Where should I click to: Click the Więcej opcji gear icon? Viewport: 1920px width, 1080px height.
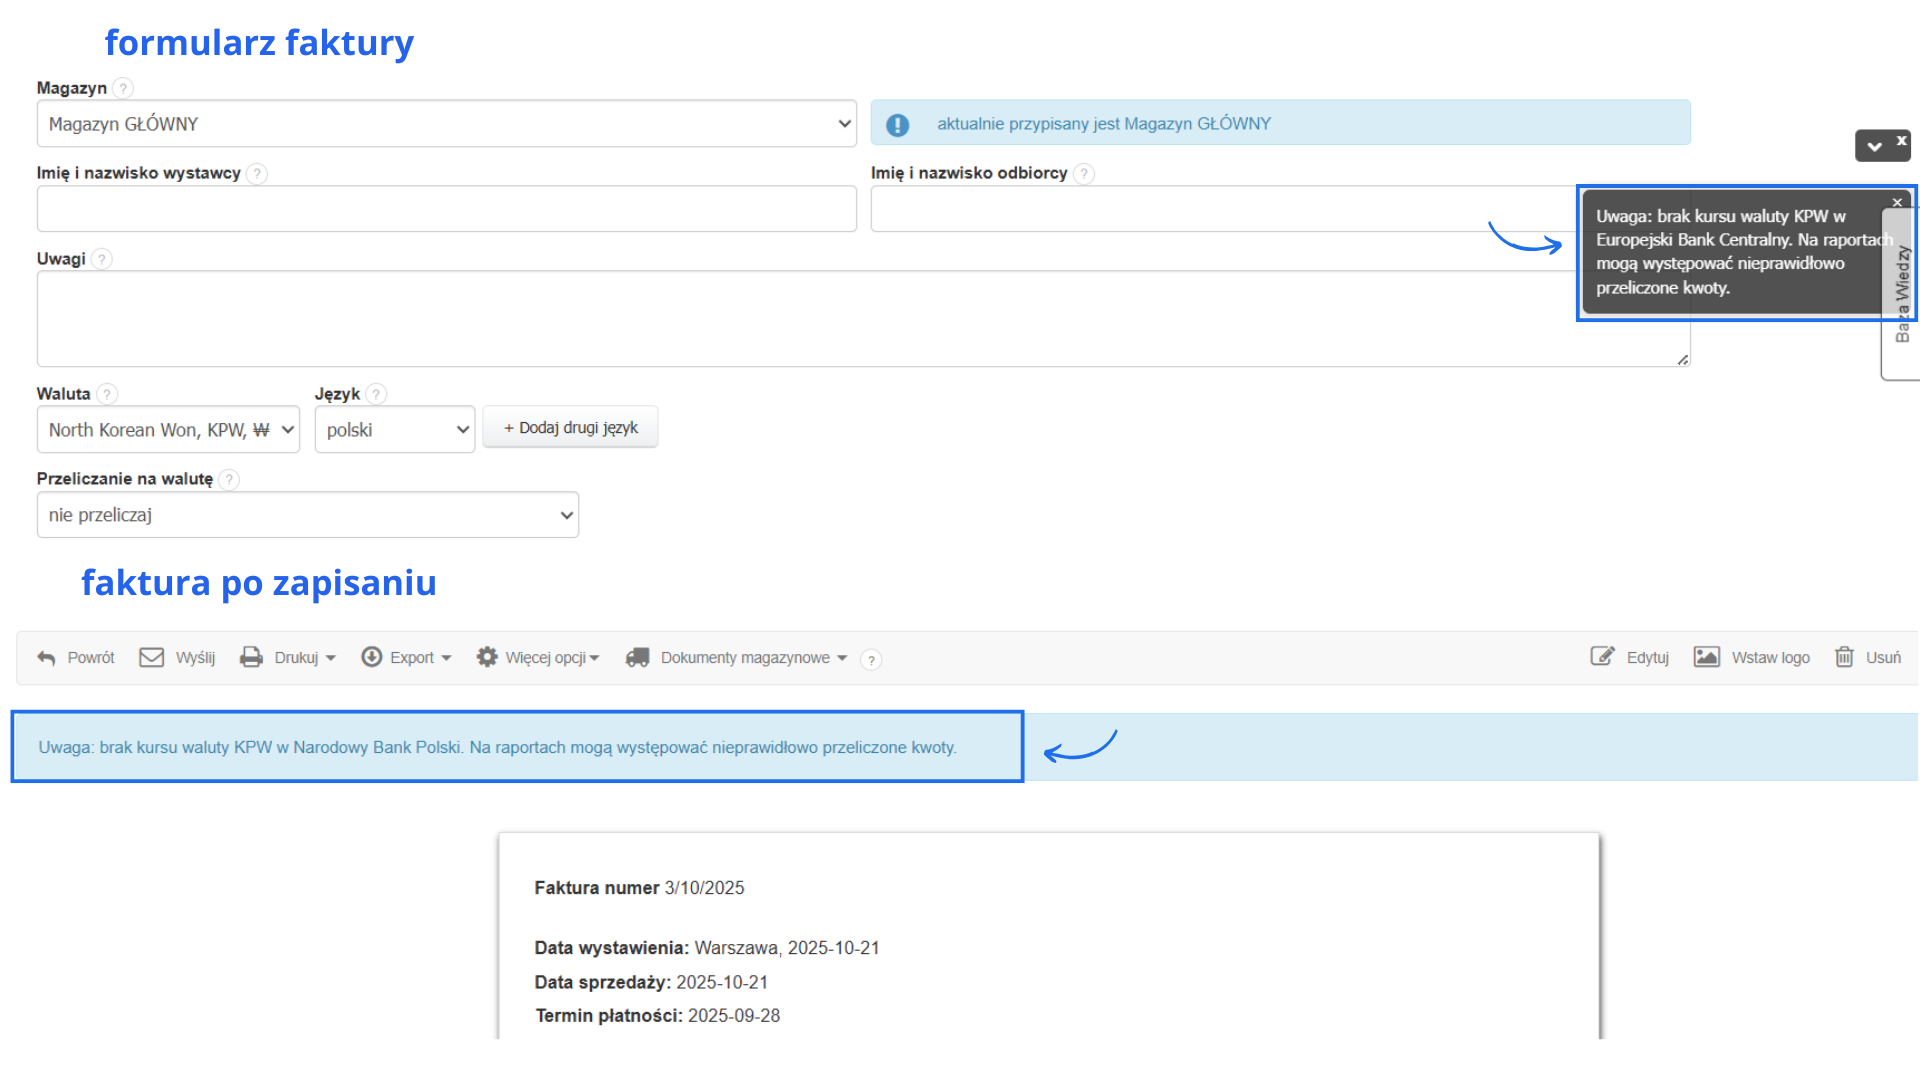click(487, 658)
